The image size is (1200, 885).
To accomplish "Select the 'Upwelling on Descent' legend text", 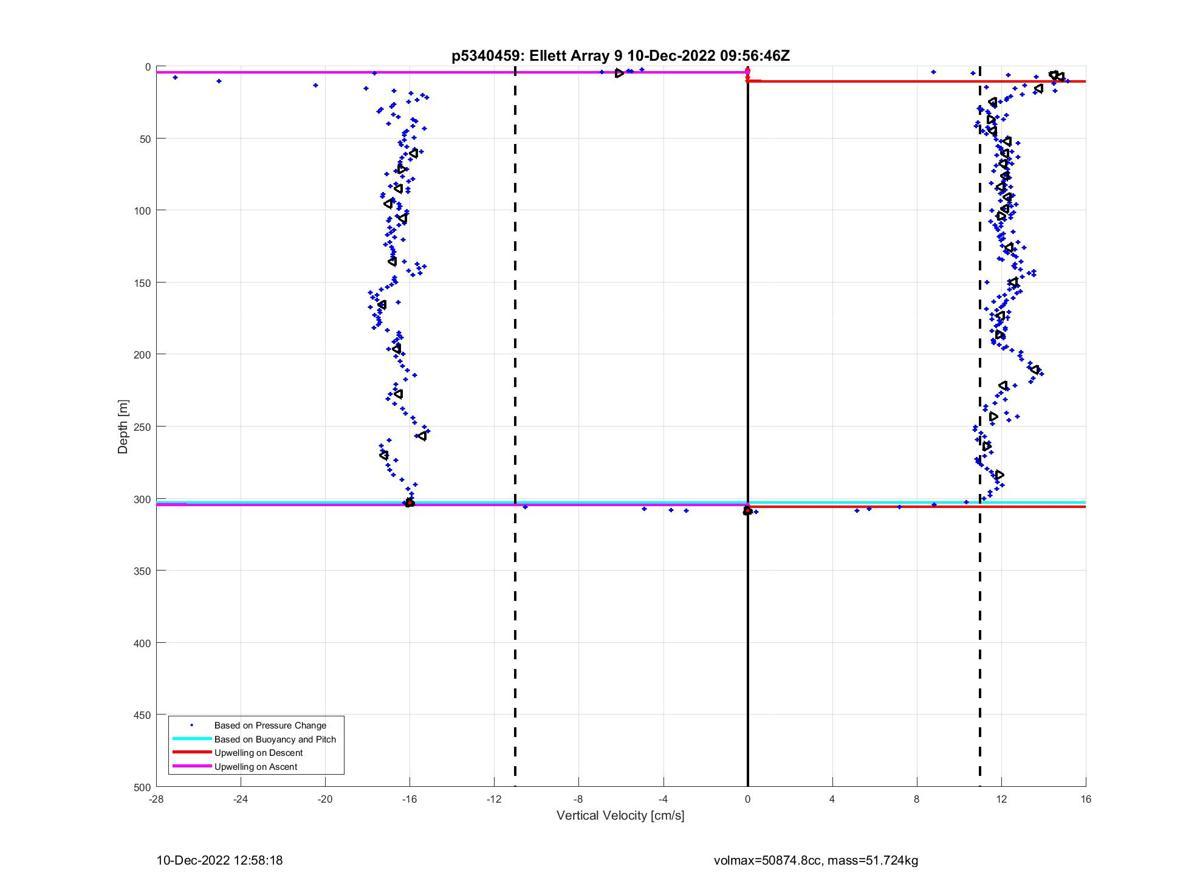I will 258,753.
